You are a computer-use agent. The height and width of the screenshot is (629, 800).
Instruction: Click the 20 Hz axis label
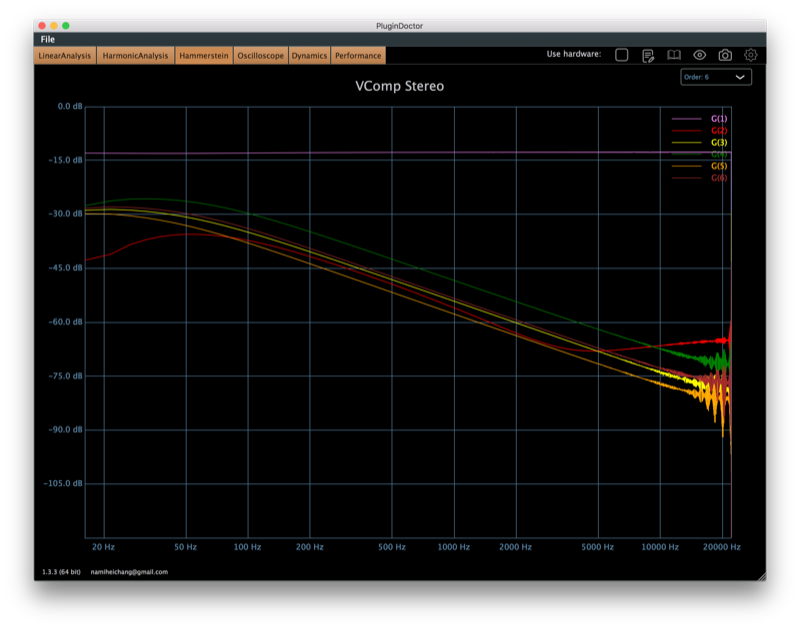pos(103,547)
